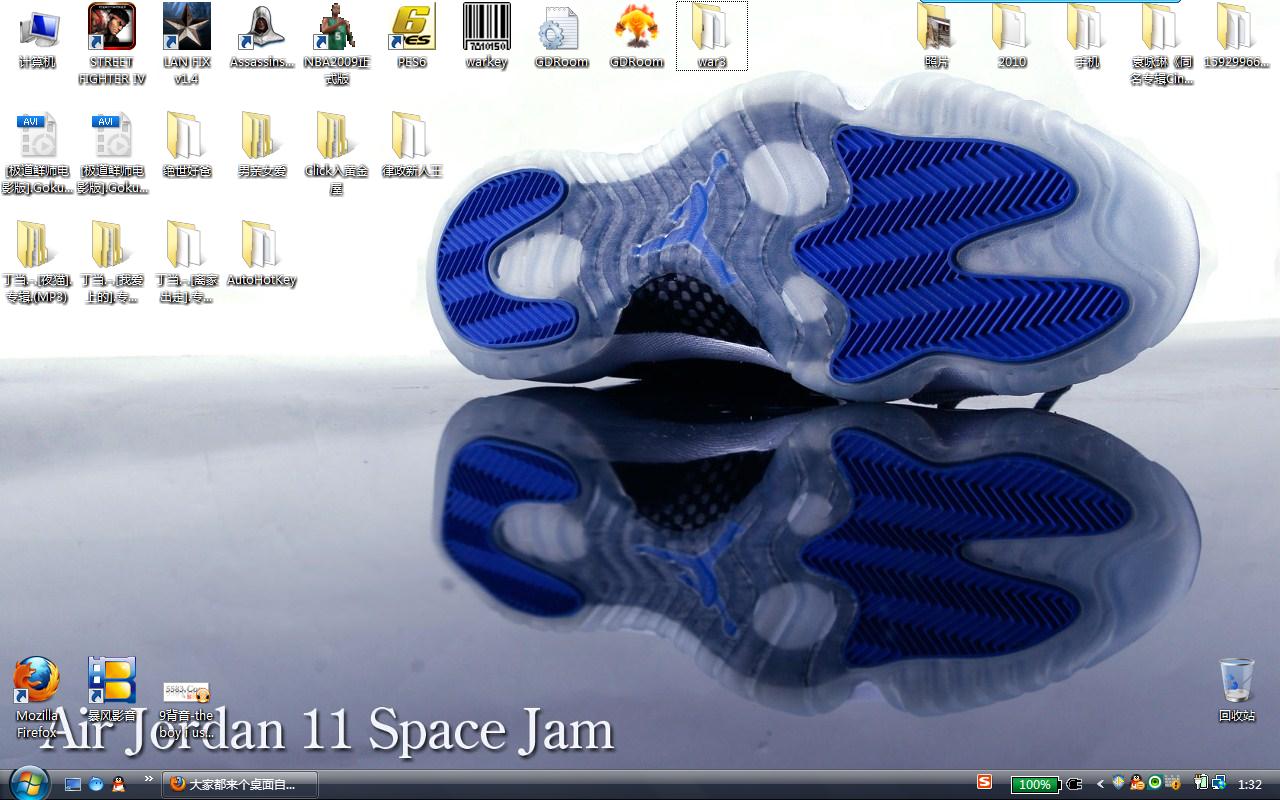
Task: Click the blue shield tray icon
Action: point(1119,783)
